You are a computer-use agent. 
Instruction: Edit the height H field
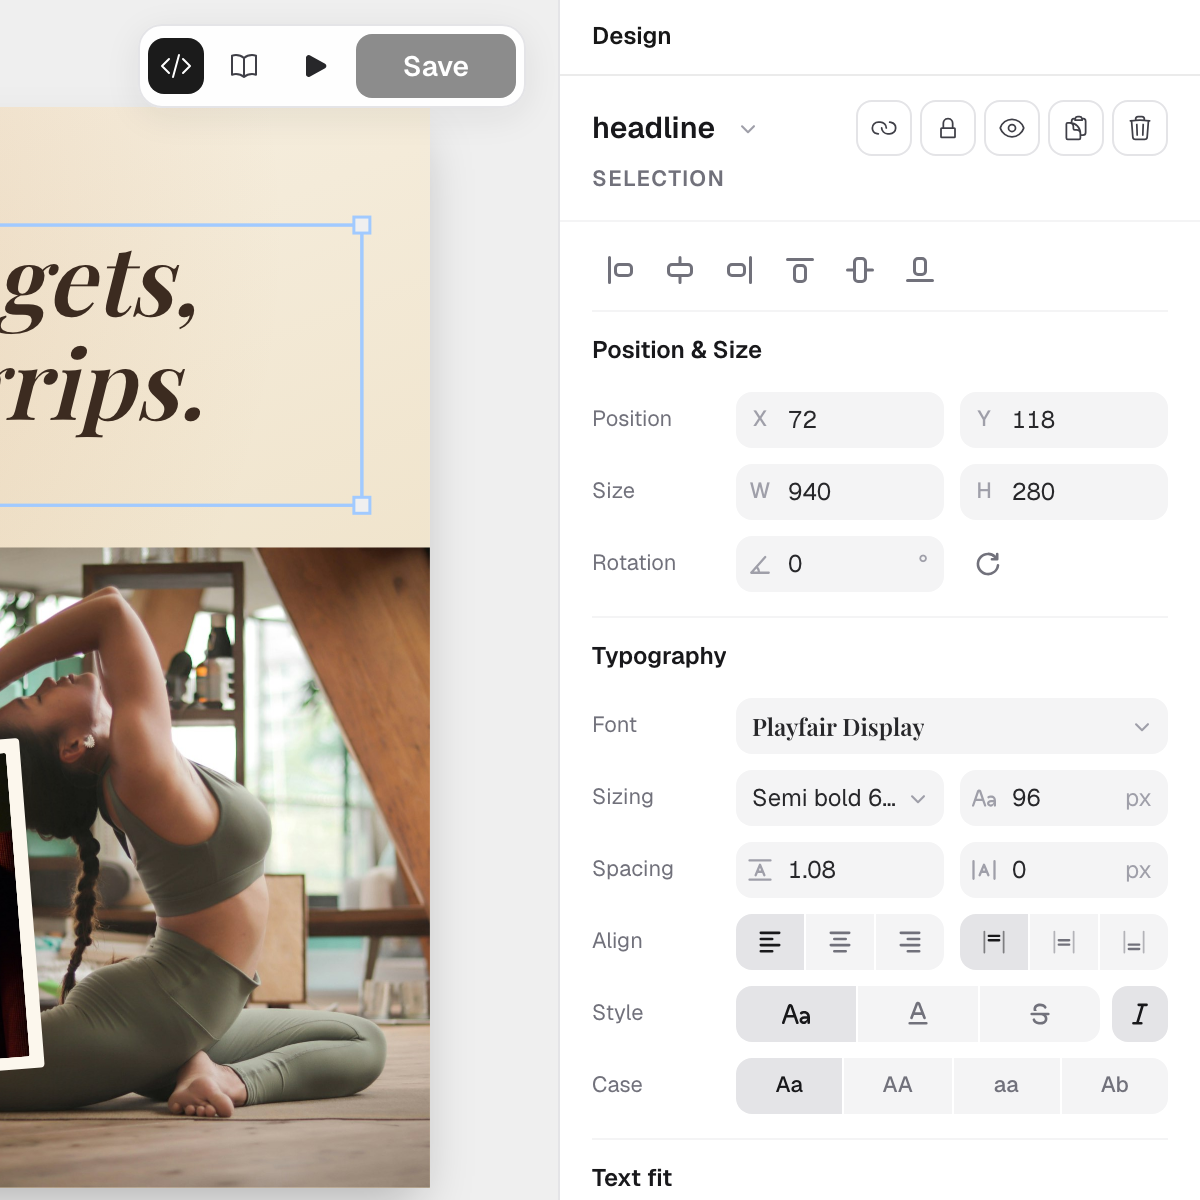pos(1064,492)
